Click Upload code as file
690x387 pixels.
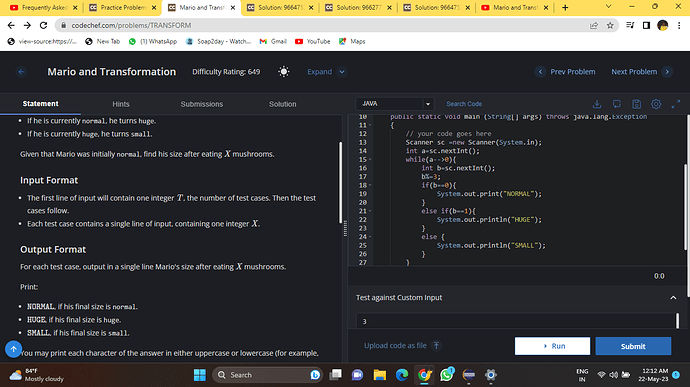401,346
